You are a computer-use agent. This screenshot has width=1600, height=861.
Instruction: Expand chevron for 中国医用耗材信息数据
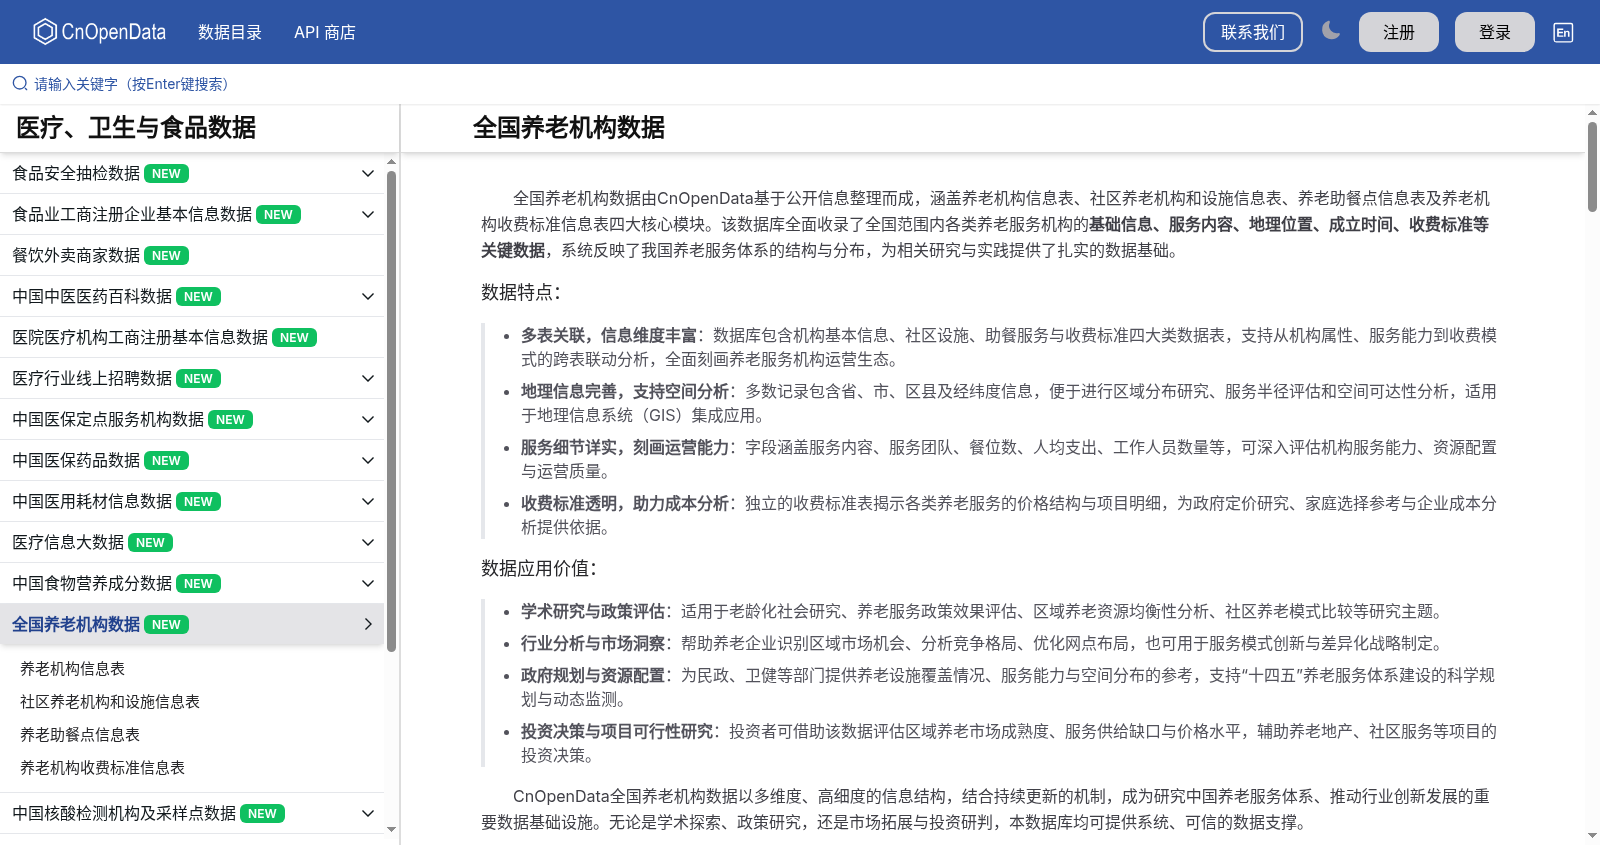(x=368, y=502)
